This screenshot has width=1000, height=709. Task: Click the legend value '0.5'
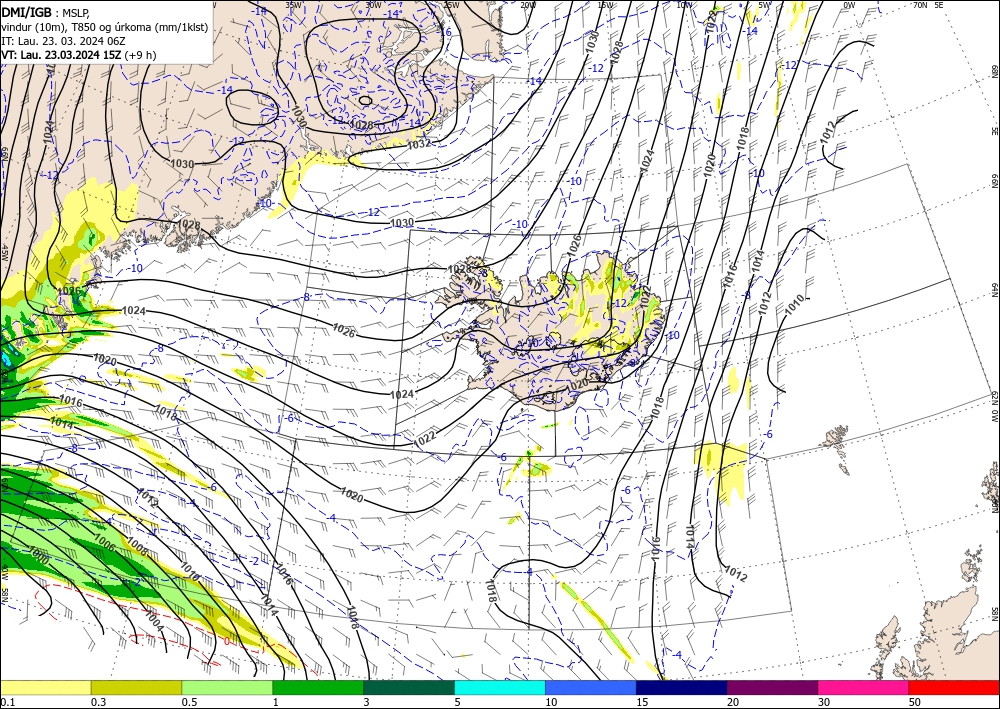coord(189,702)
